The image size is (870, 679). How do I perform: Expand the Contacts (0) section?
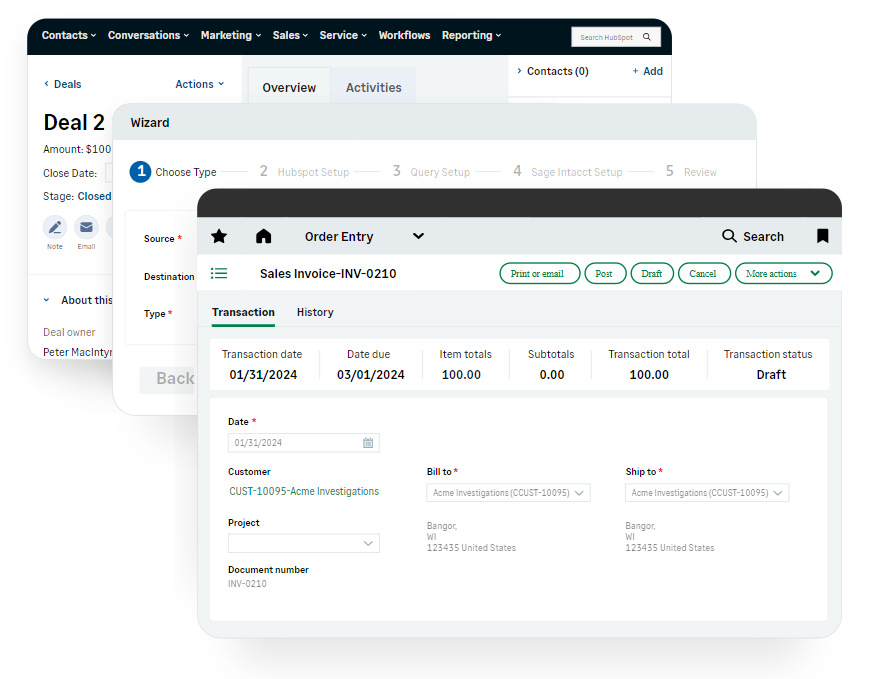(520, 71)
